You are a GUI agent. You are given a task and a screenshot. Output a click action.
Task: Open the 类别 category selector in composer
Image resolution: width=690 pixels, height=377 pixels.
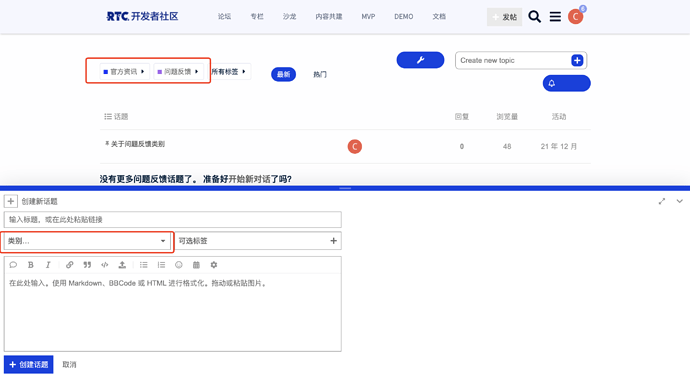point(87,241)
